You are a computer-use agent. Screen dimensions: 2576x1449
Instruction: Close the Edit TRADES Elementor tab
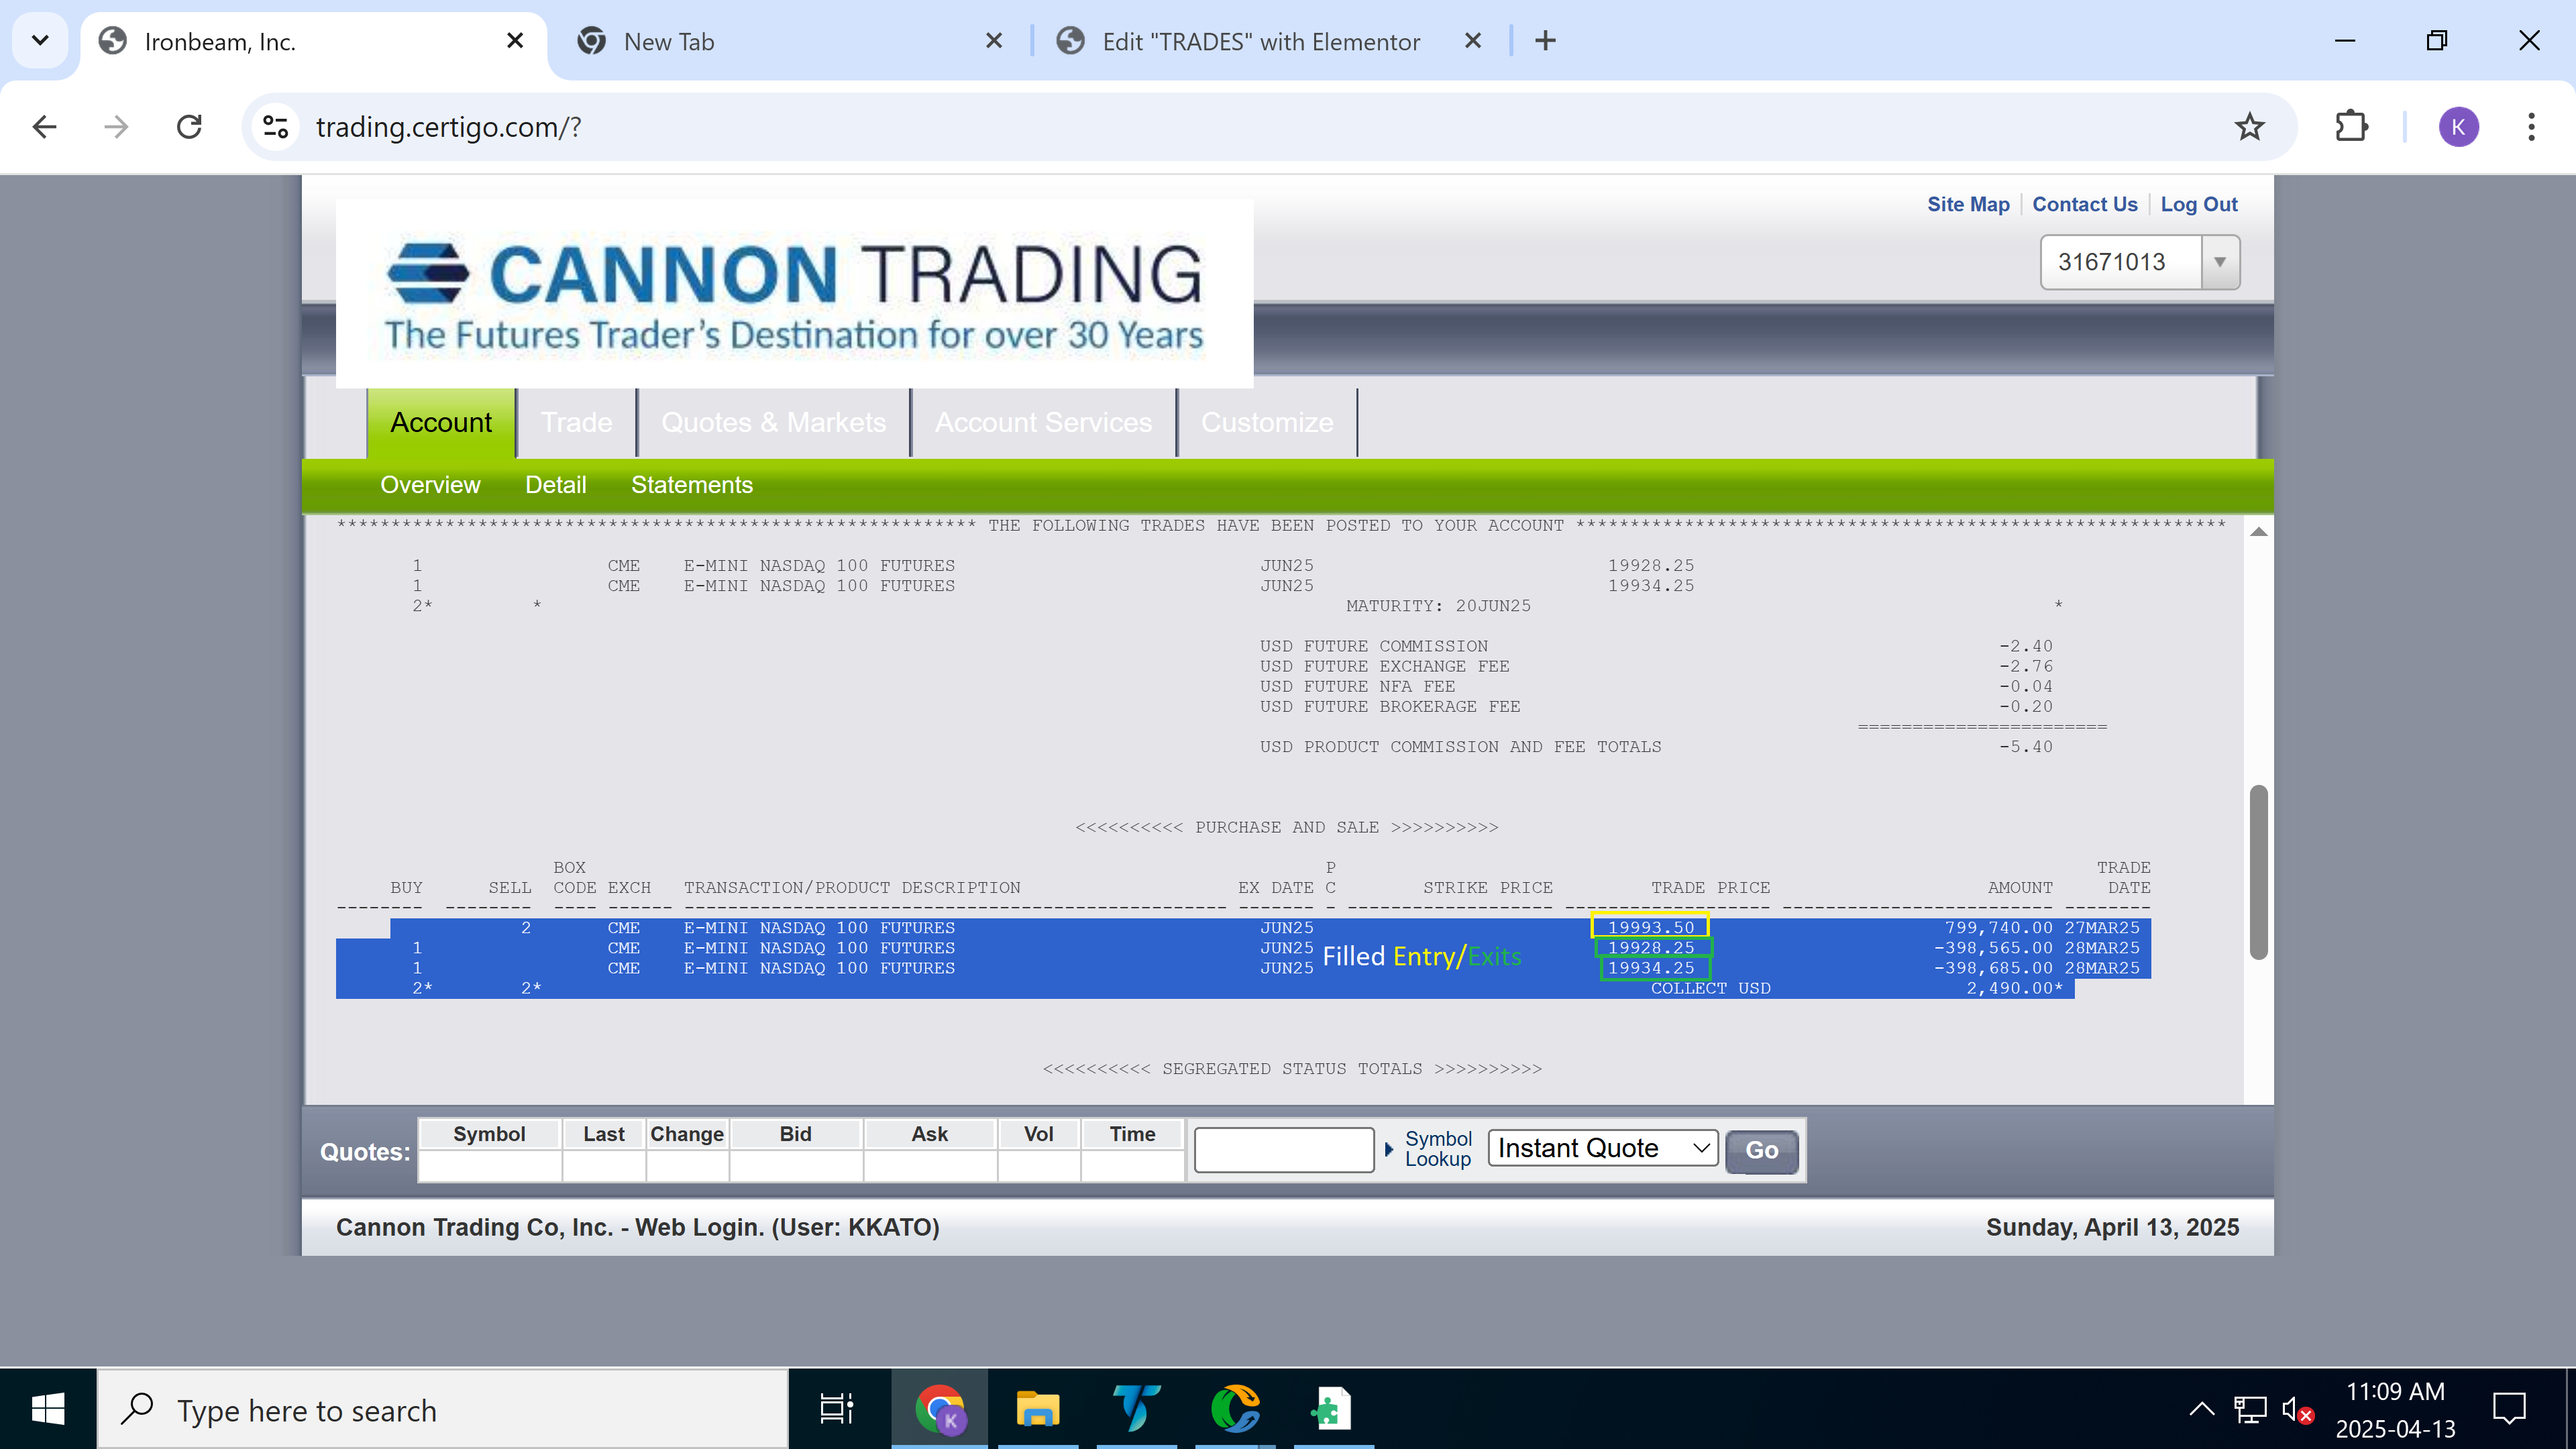[x=1473, y=41]
